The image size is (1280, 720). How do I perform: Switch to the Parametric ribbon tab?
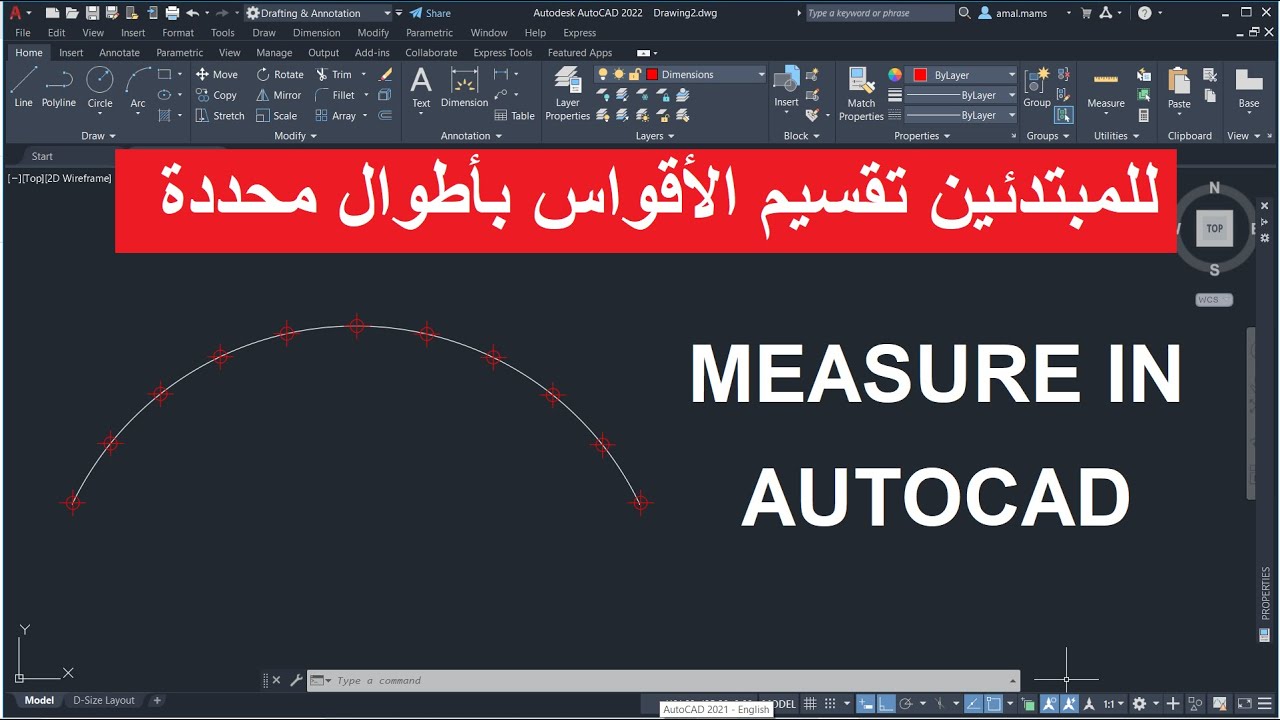179,52
